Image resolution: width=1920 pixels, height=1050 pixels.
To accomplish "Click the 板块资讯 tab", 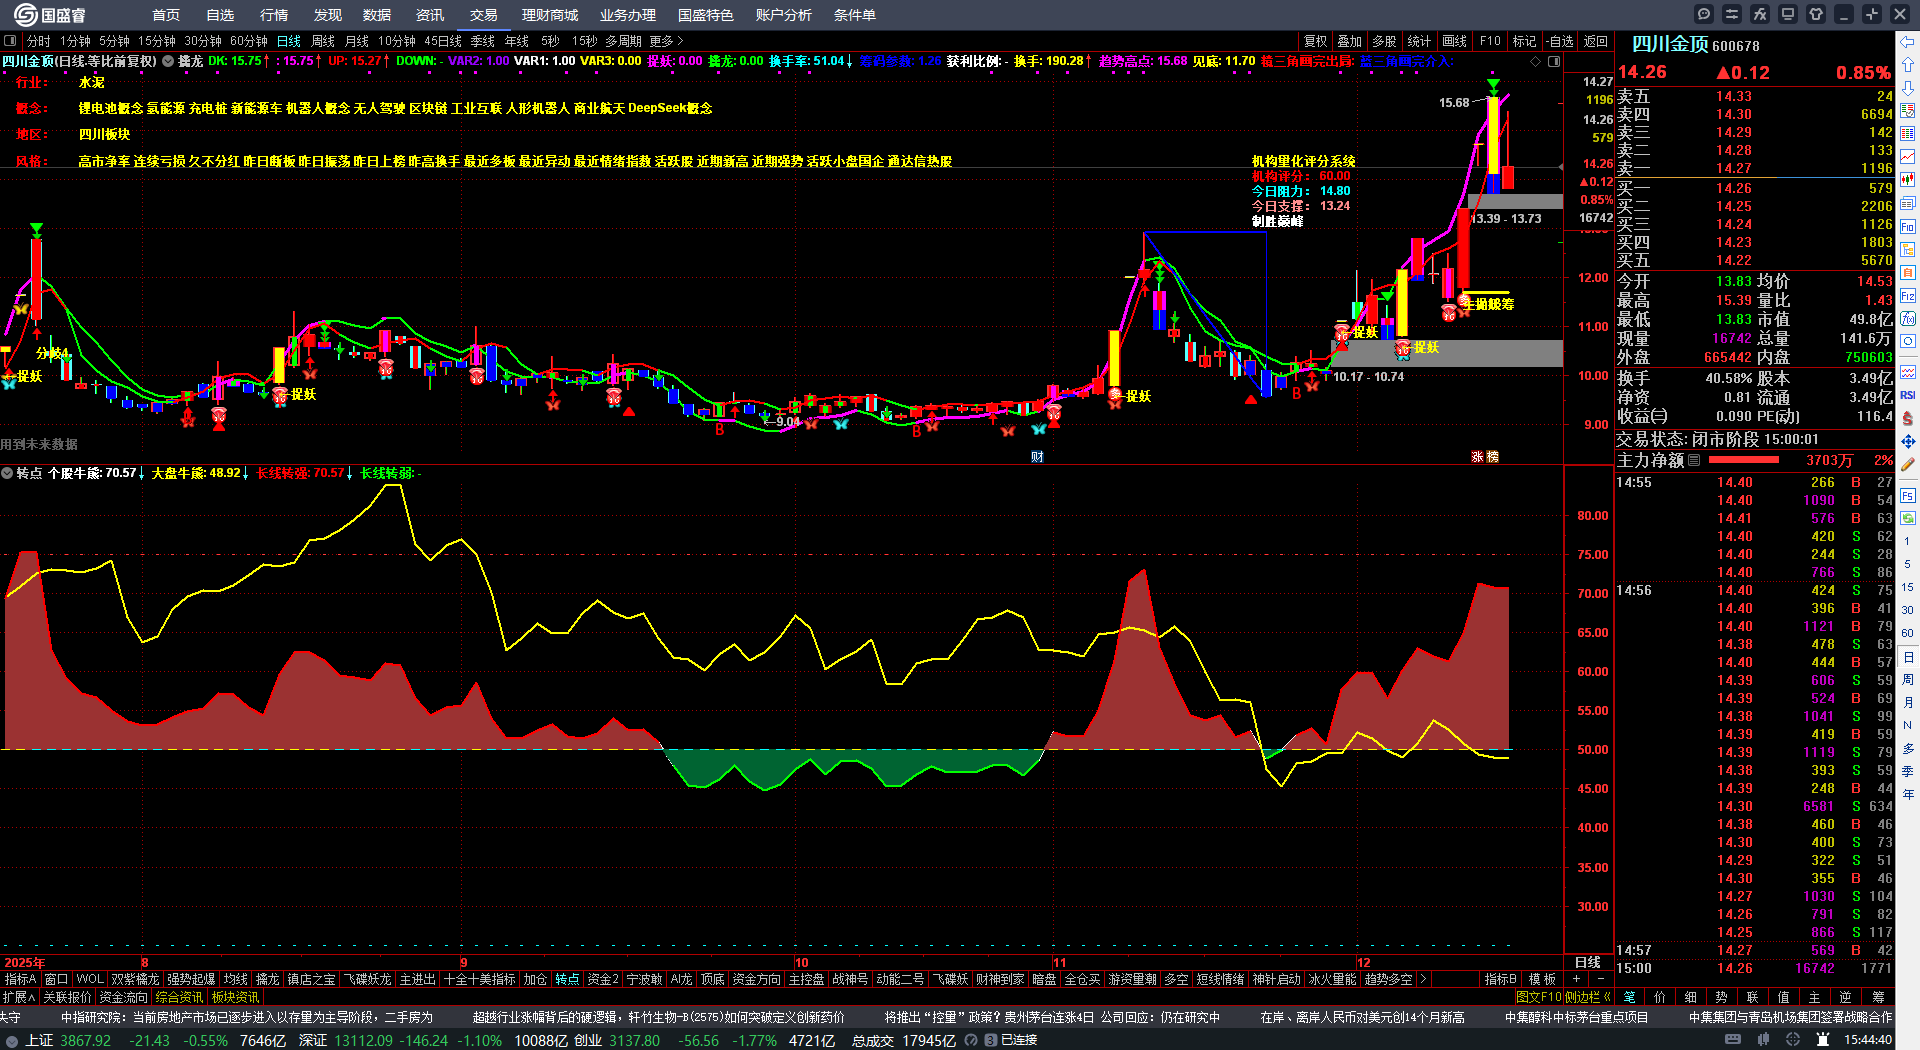I will [x=235, y=997].
